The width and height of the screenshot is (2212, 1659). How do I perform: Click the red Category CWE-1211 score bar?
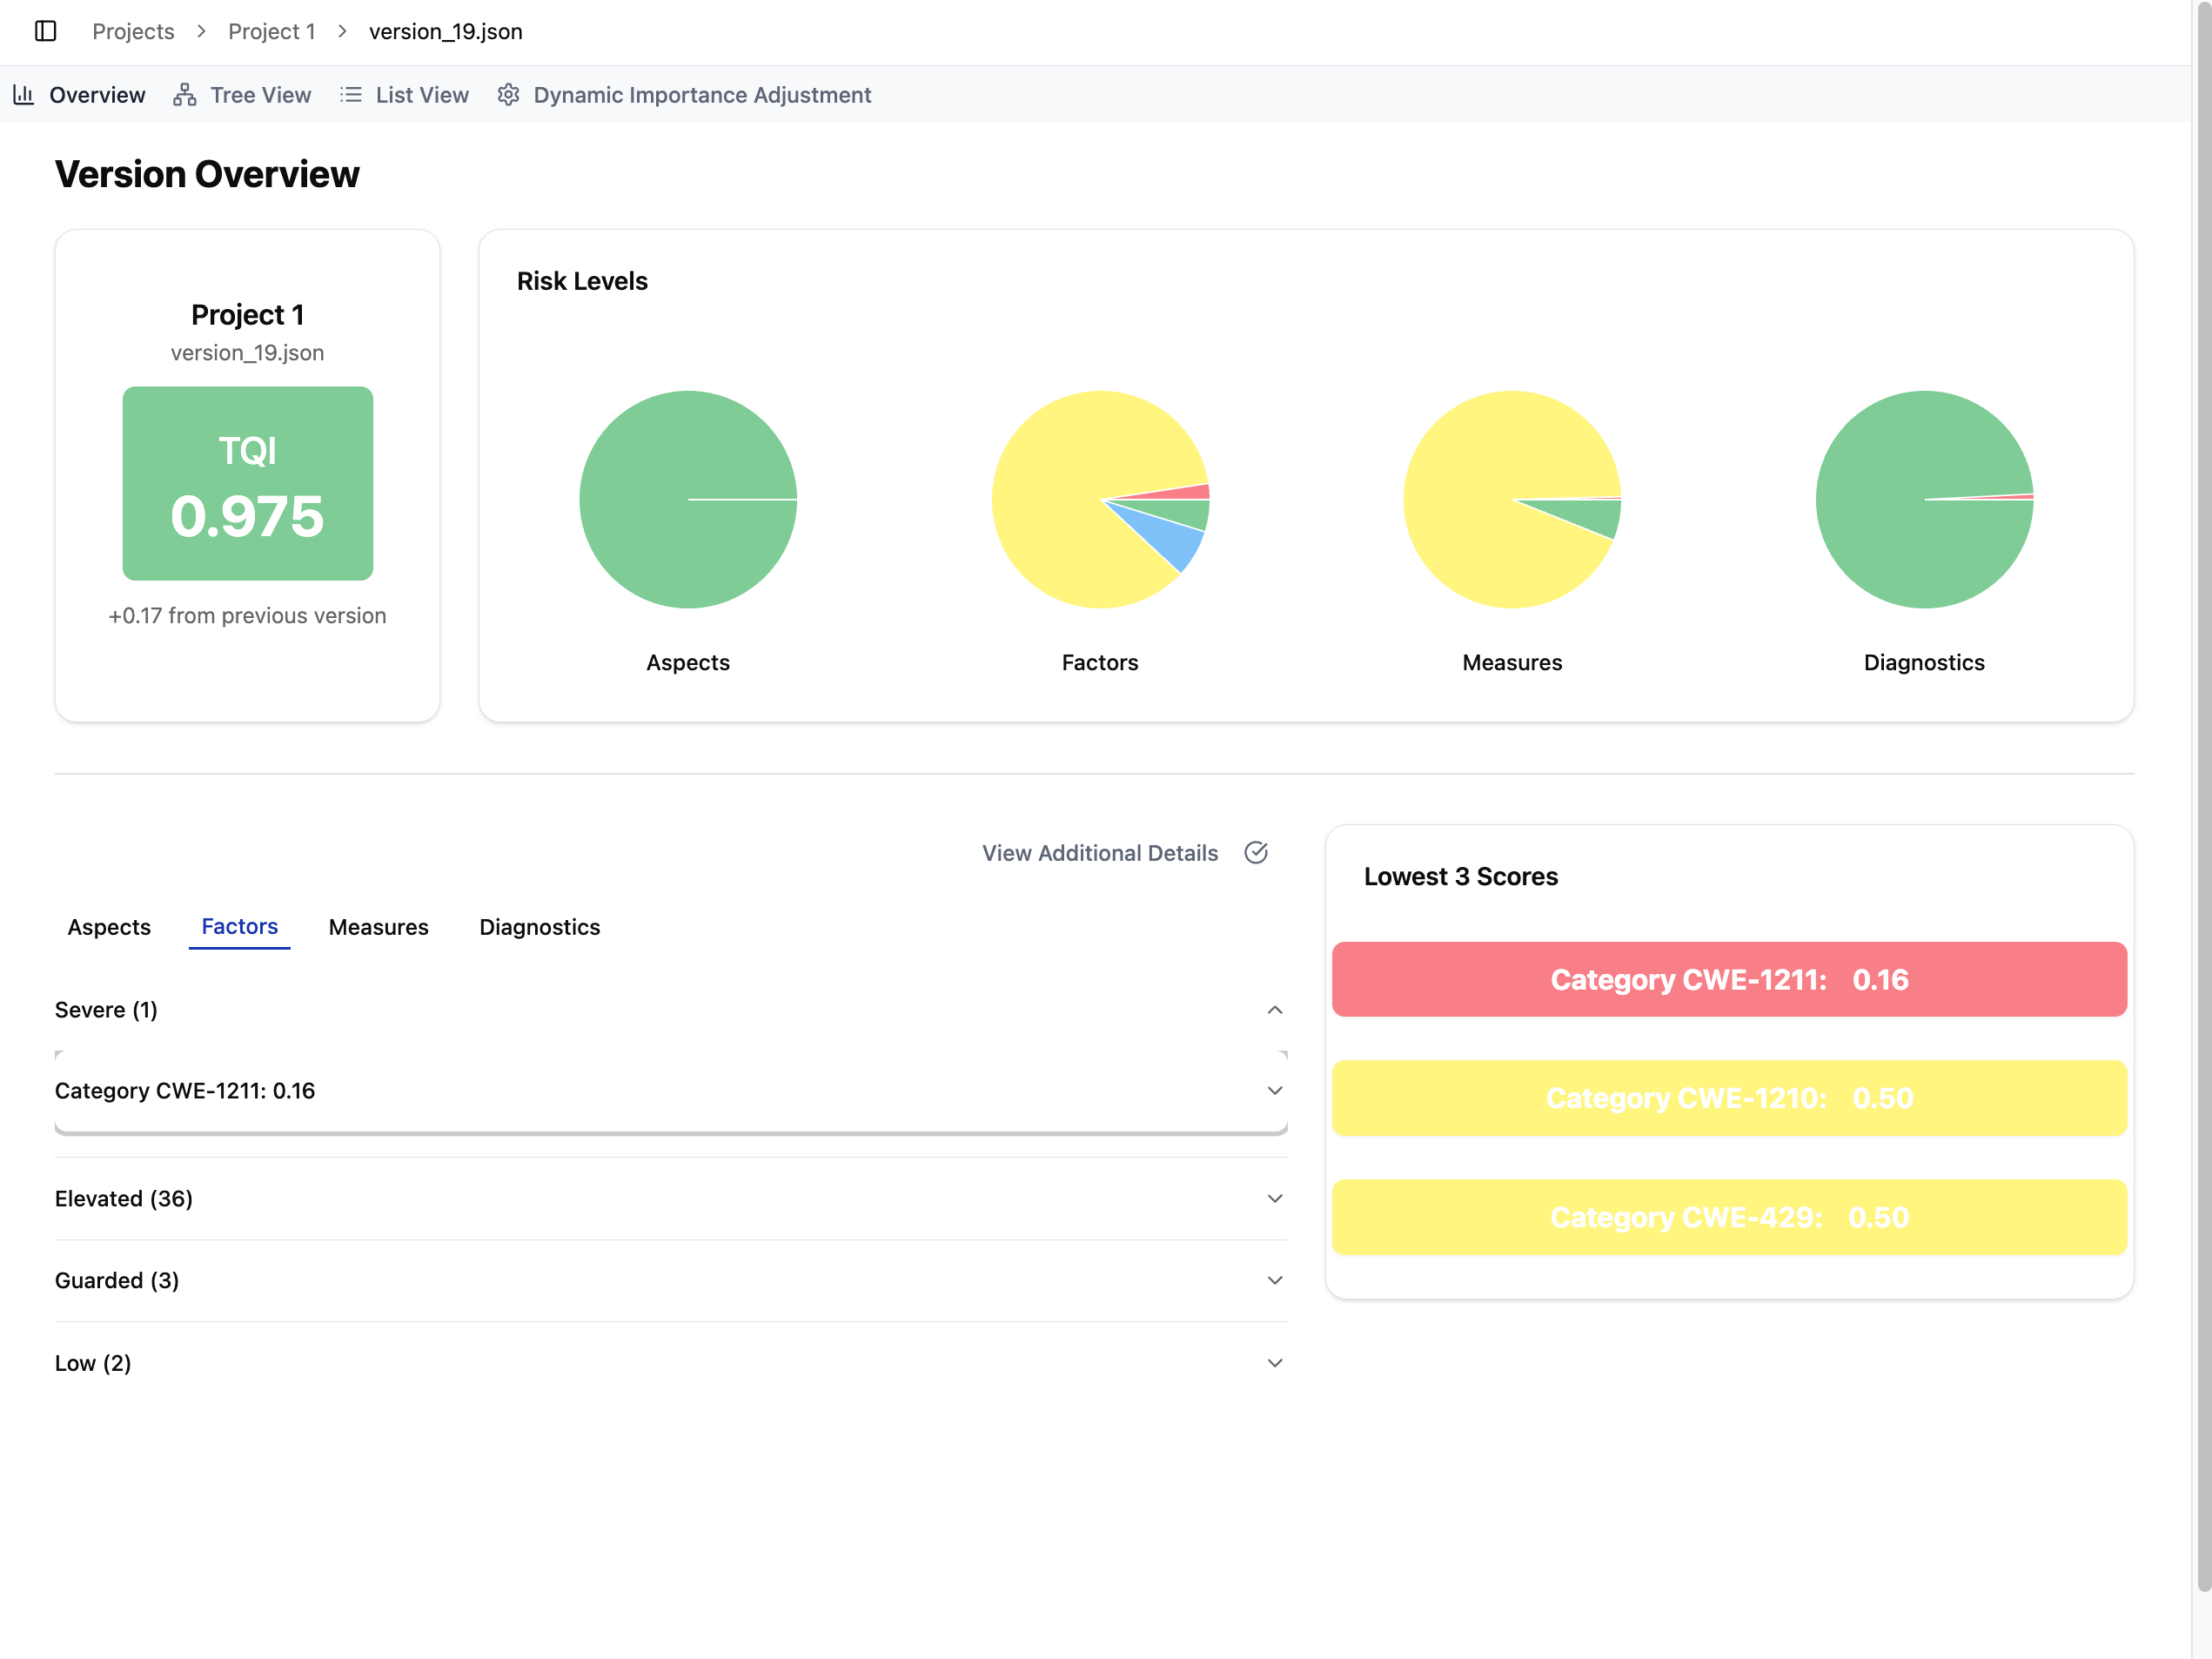[1729, 979]
